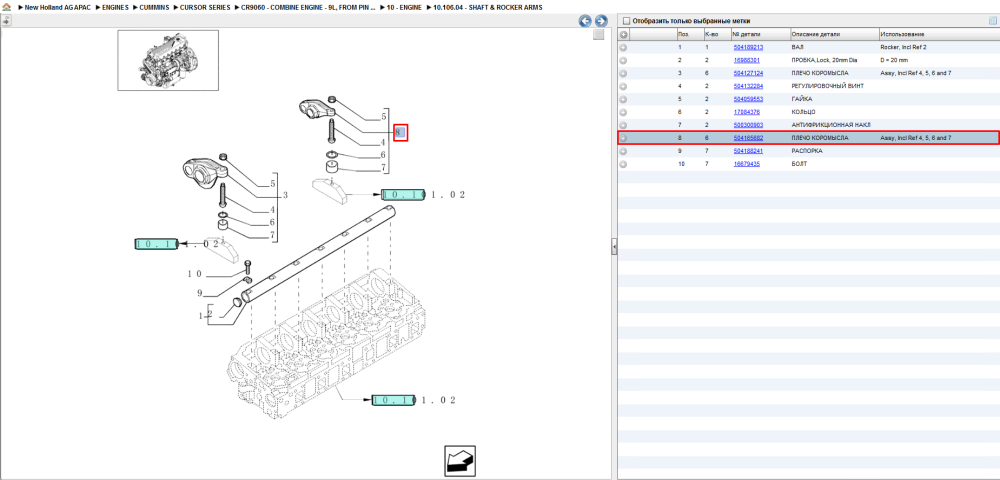This screenshot has width=1000, height=480.
Task: Sort by 'Использование' column header
Action: point(939,34)
